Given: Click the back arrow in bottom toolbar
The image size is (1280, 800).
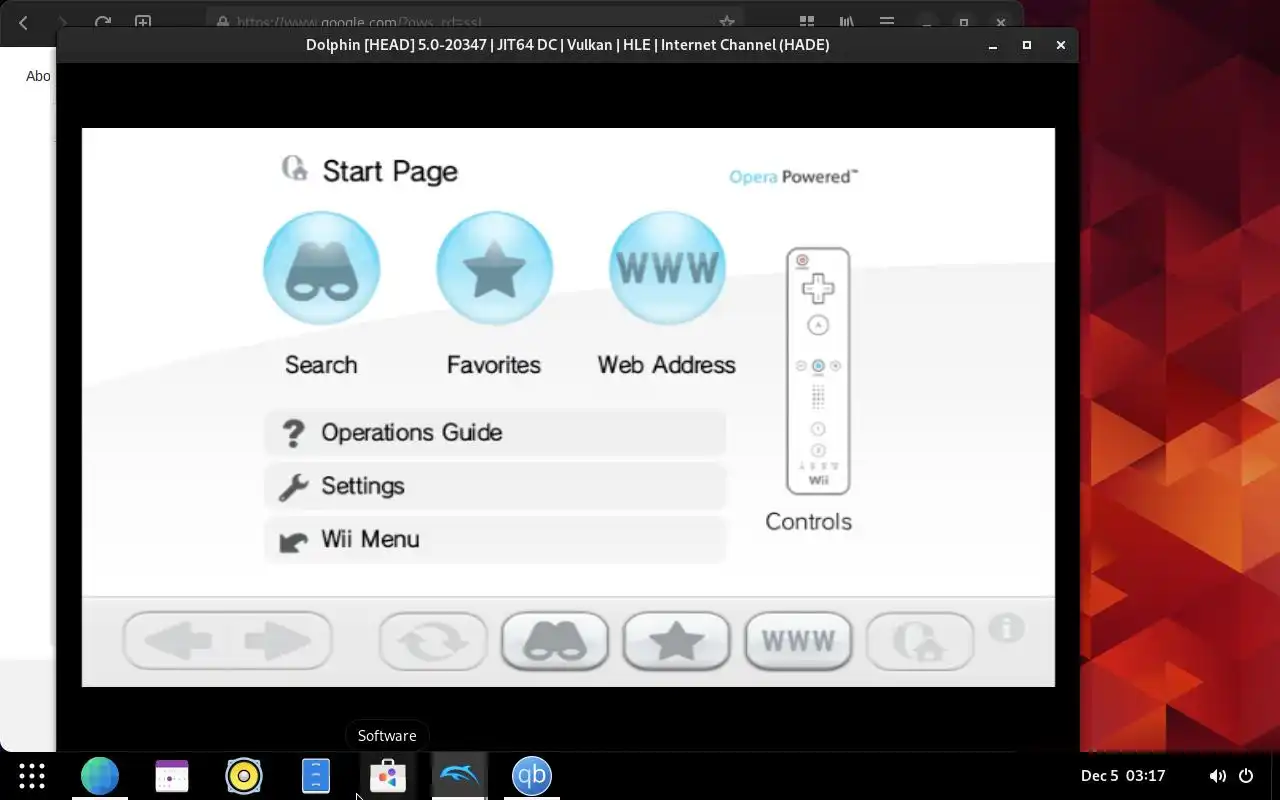Looking at the screenshot, I should 178,641.
